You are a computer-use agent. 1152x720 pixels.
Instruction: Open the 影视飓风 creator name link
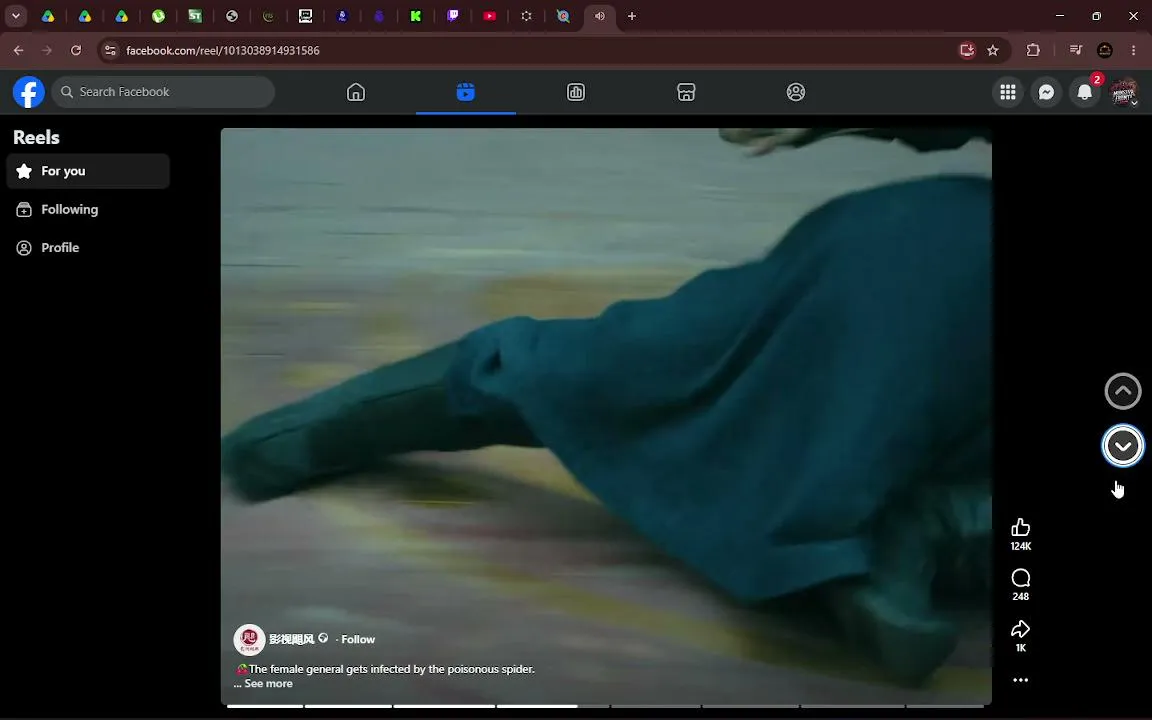click(x=292, y=639)
